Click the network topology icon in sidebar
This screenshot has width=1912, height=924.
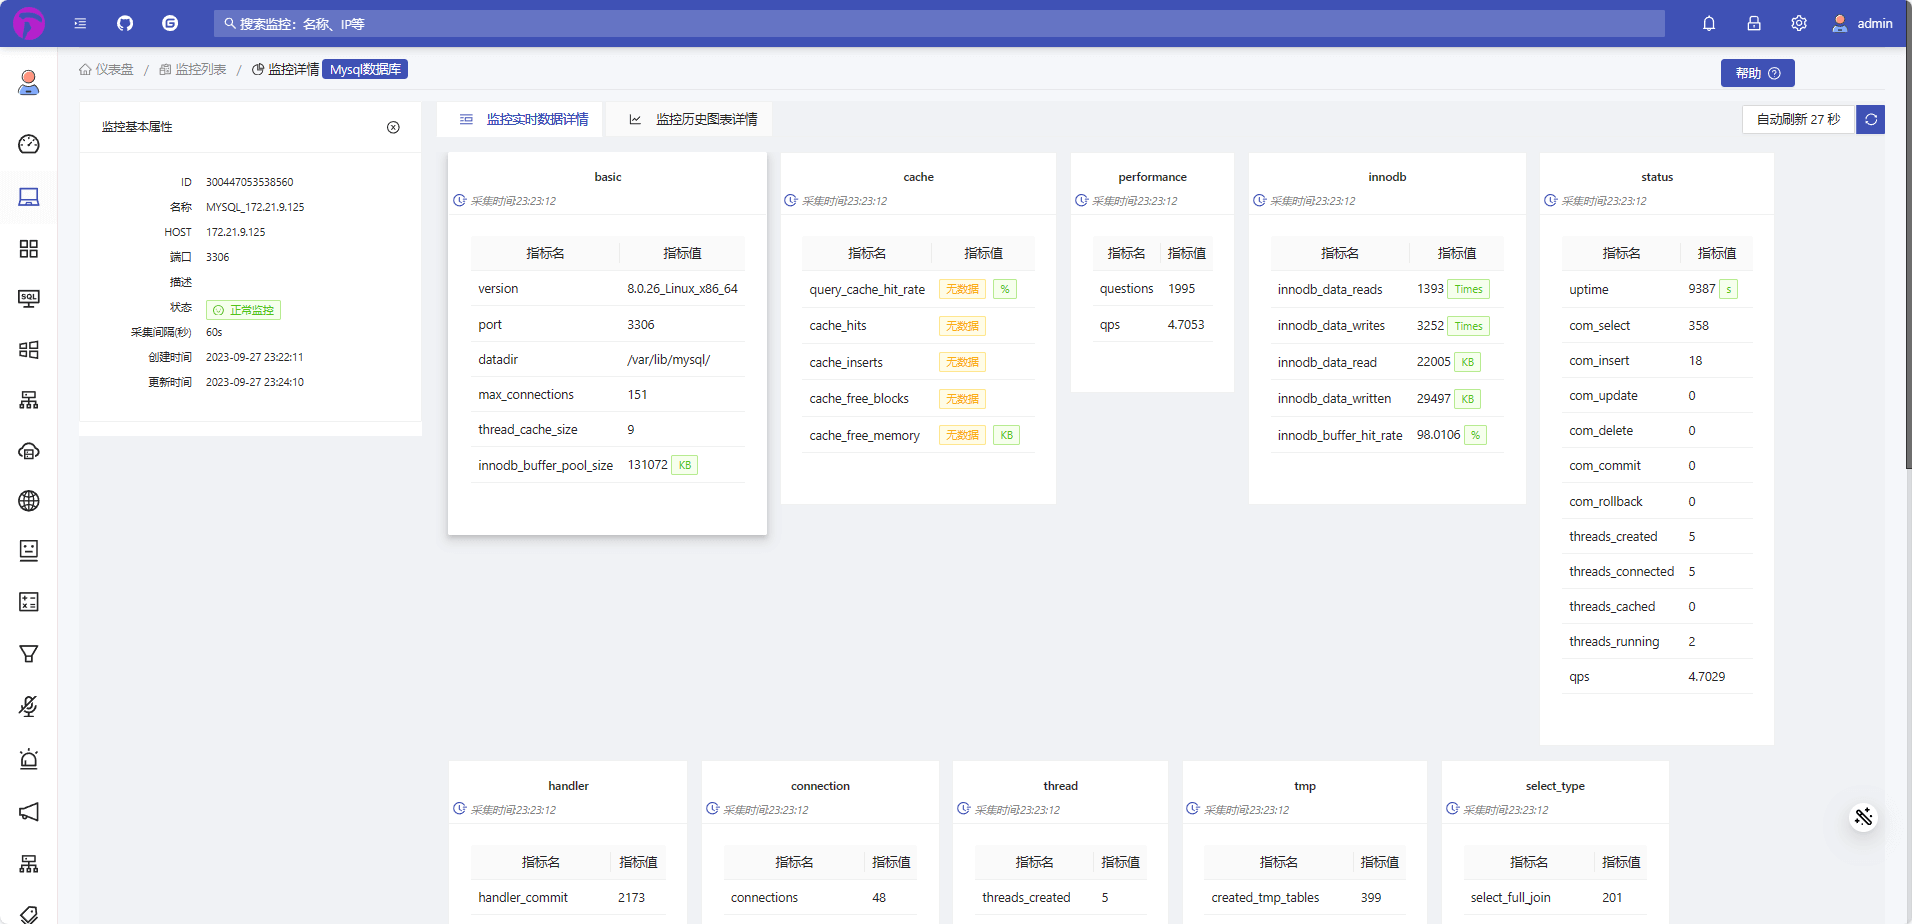[29, 400]
